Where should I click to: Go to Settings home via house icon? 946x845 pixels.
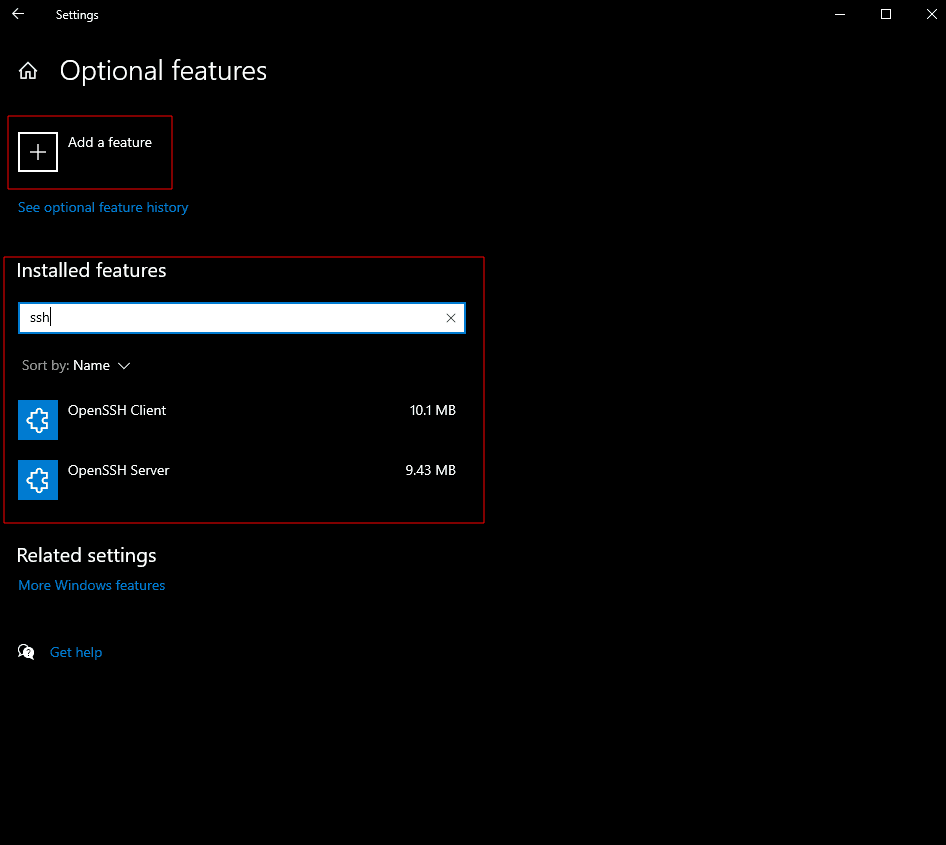(x=28, y=71)
